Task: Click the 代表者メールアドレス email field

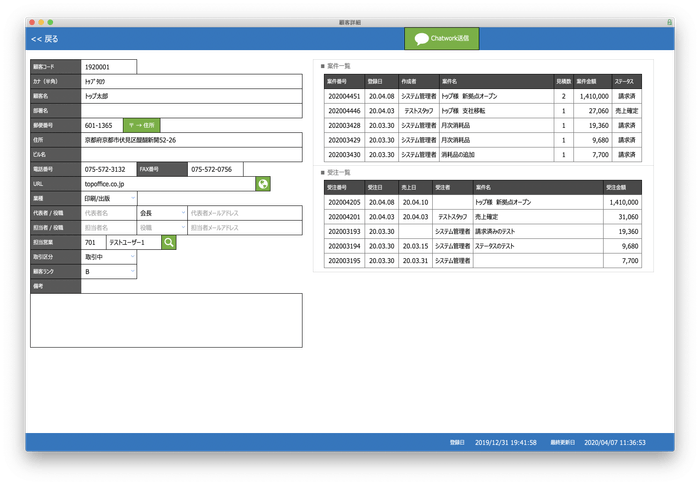Action: [244, 213]
